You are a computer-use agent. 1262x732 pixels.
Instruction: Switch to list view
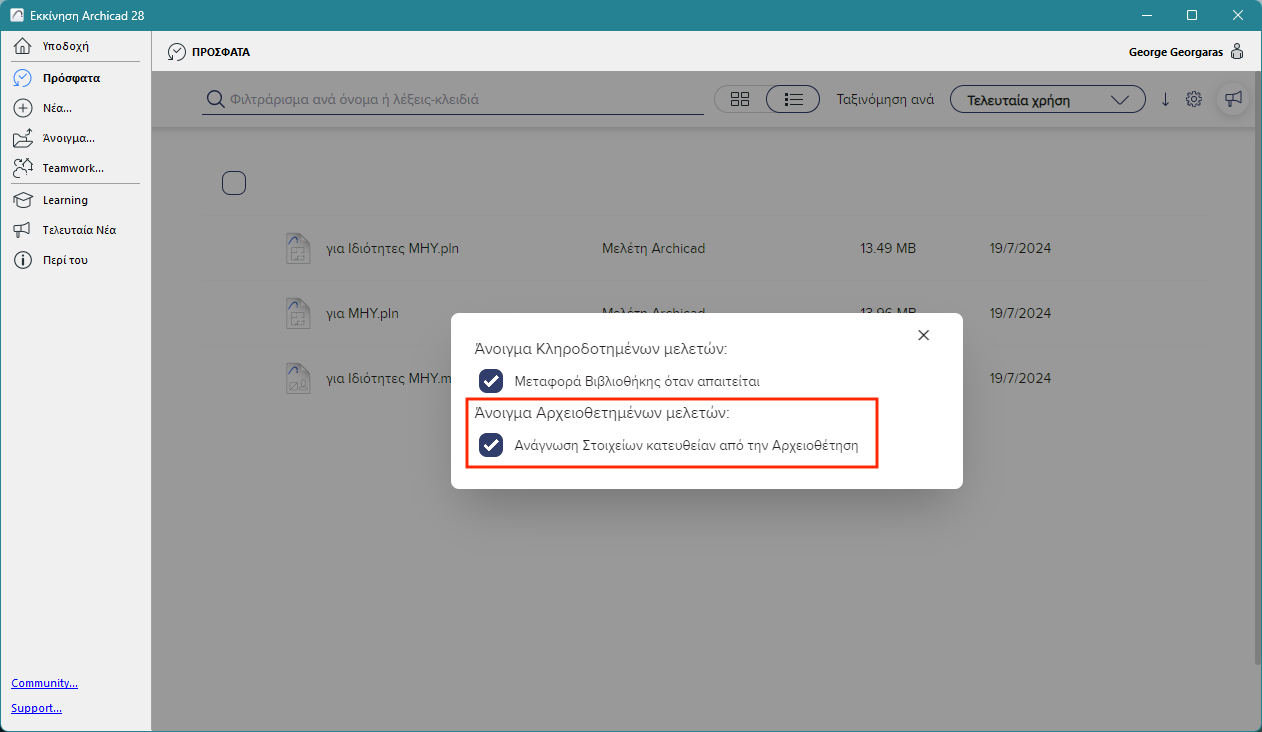[794, 99]
